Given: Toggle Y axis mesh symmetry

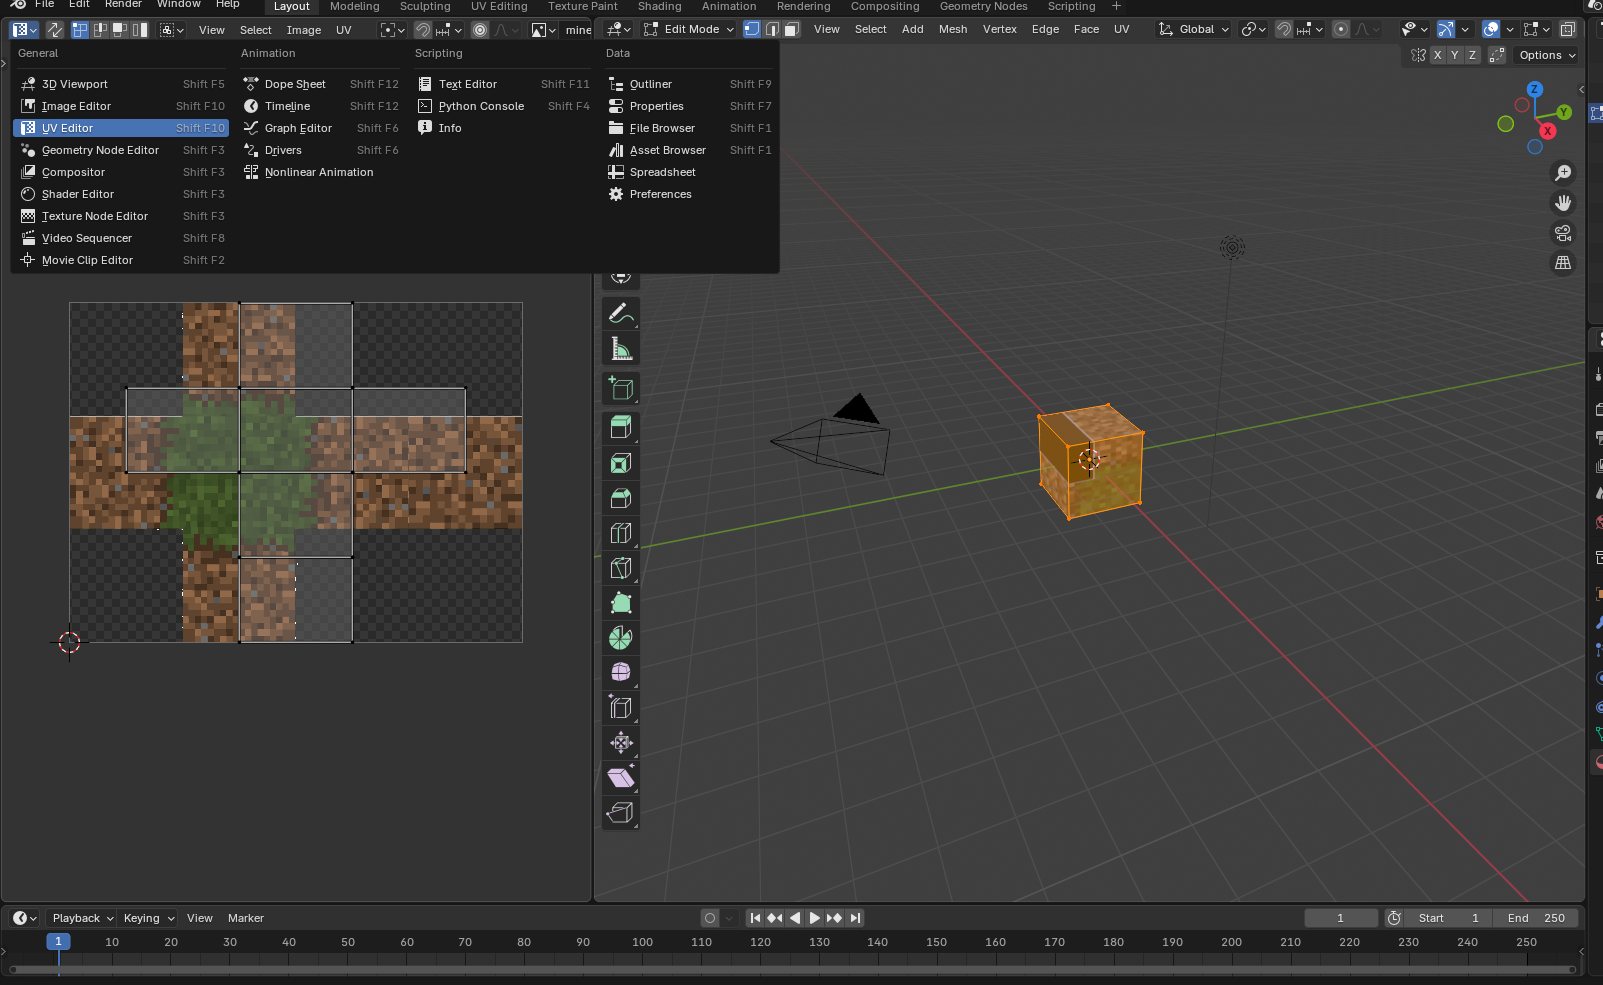Looking at the screenshot, I should (x=1454, y=55).
